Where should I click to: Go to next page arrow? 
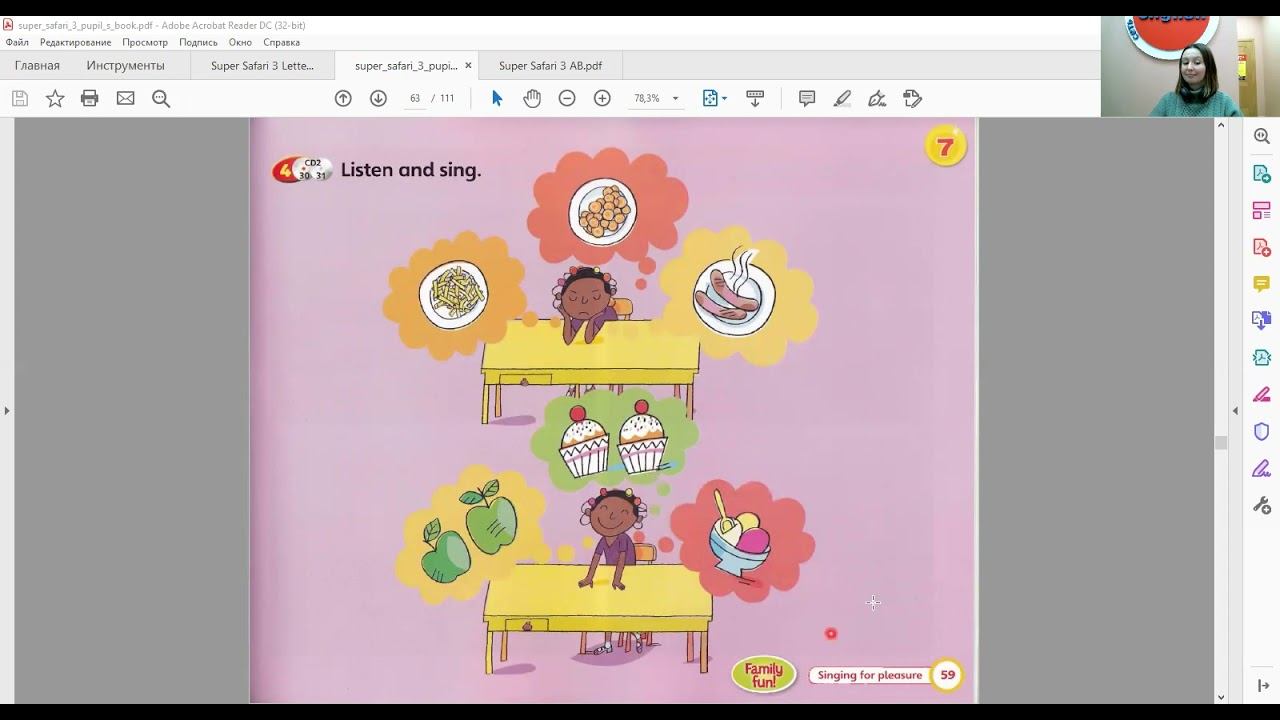[378, 98]
